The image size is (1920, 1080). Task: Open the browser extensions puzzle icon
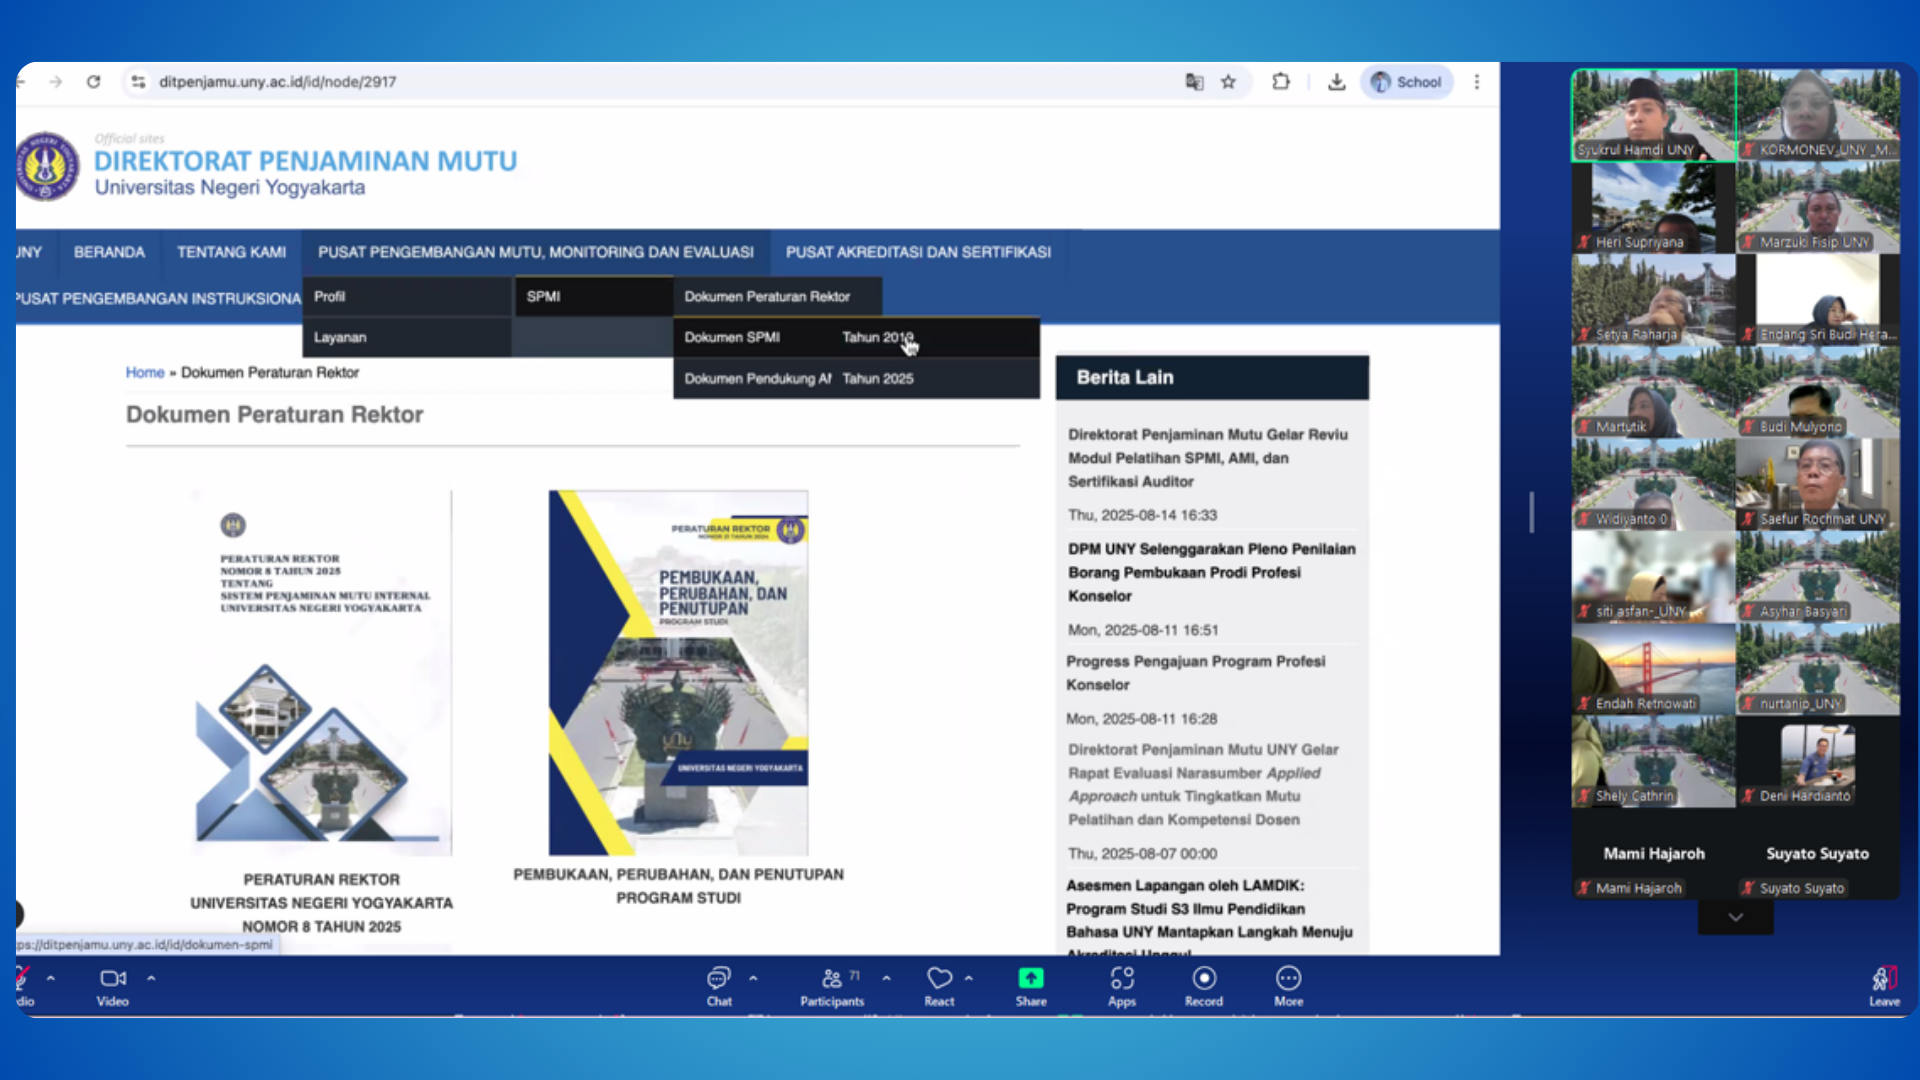click(x=1281, y=82)
